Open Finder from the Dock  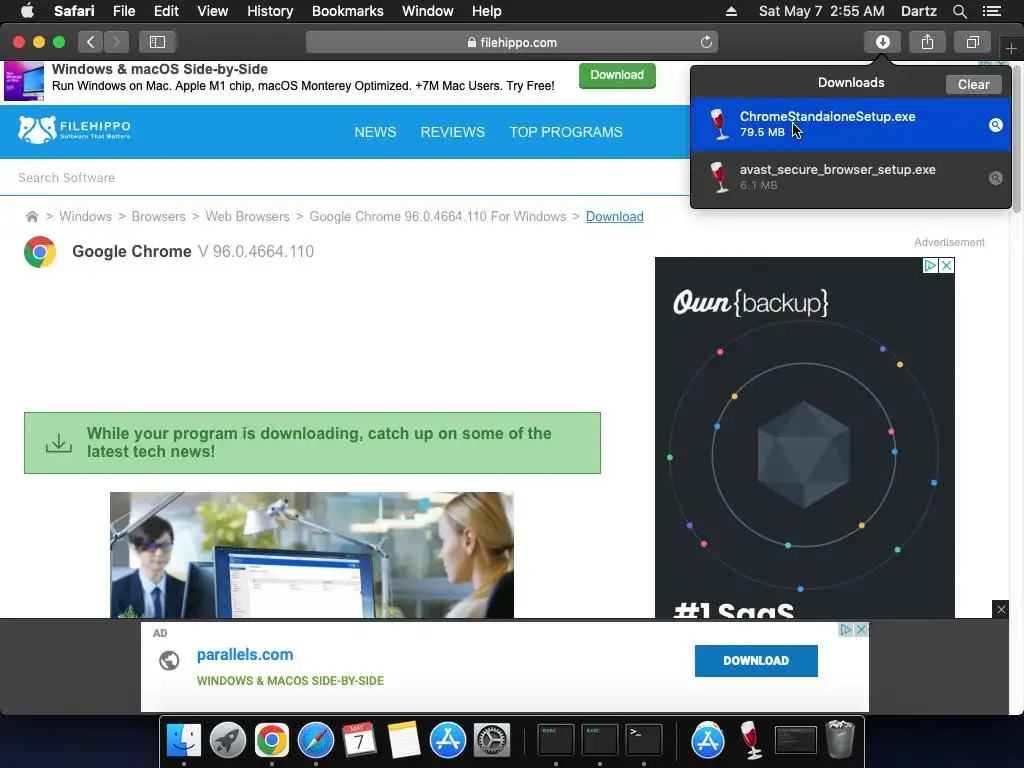point(184,740)
